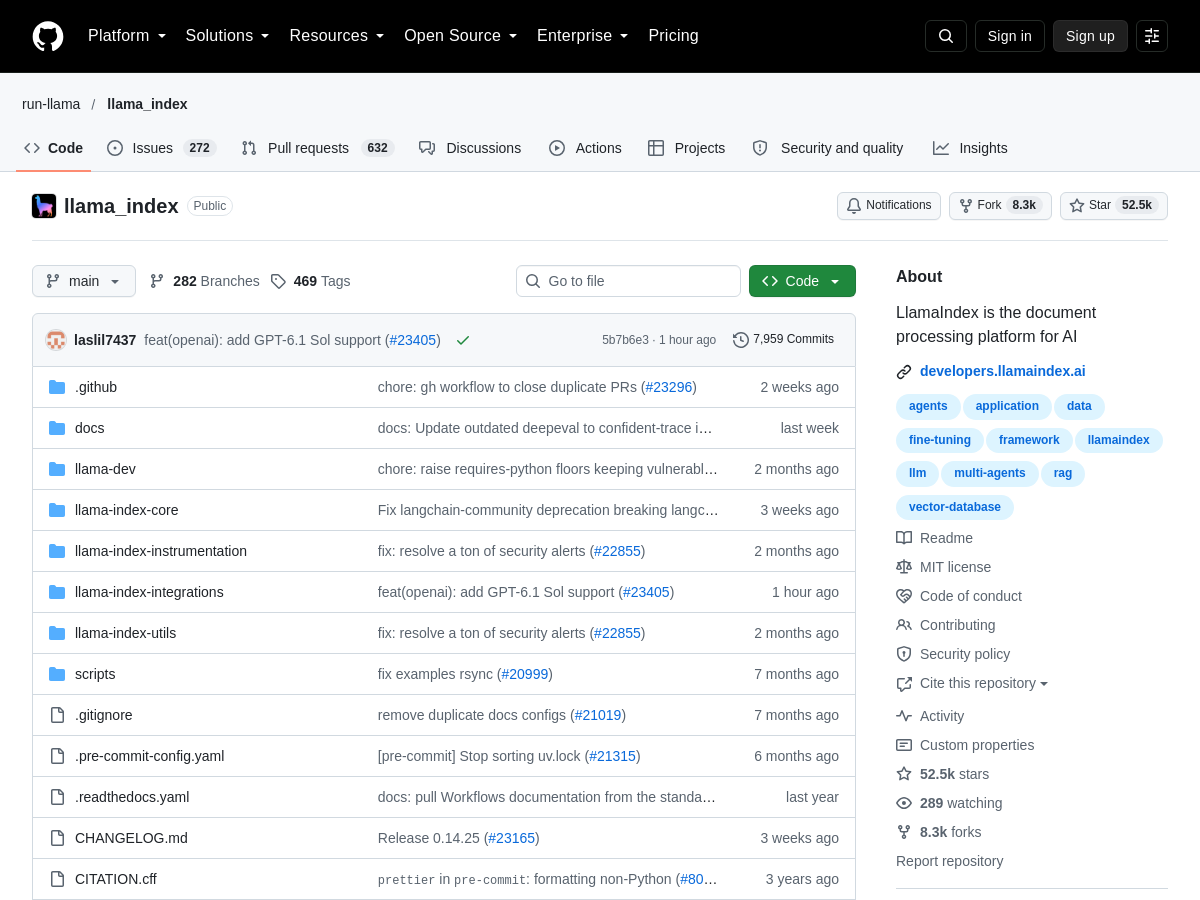This screenshot has width=1200, height=900.
Task: Open the CHANGELOG.md file icon
Action: click(57, 838)
